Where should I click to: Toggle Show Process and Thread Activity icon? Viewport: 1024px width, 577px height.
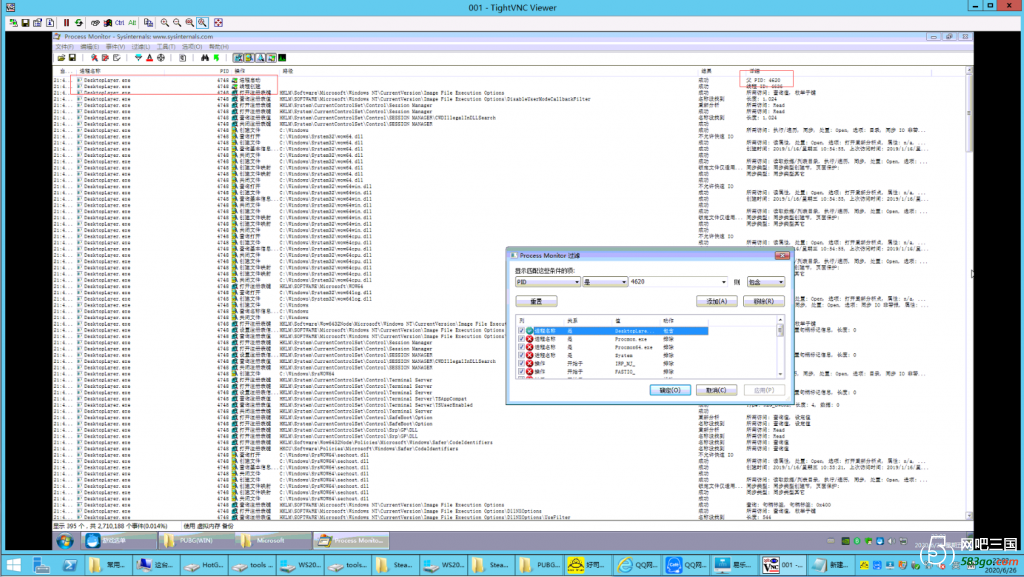[x=272, y=57]
